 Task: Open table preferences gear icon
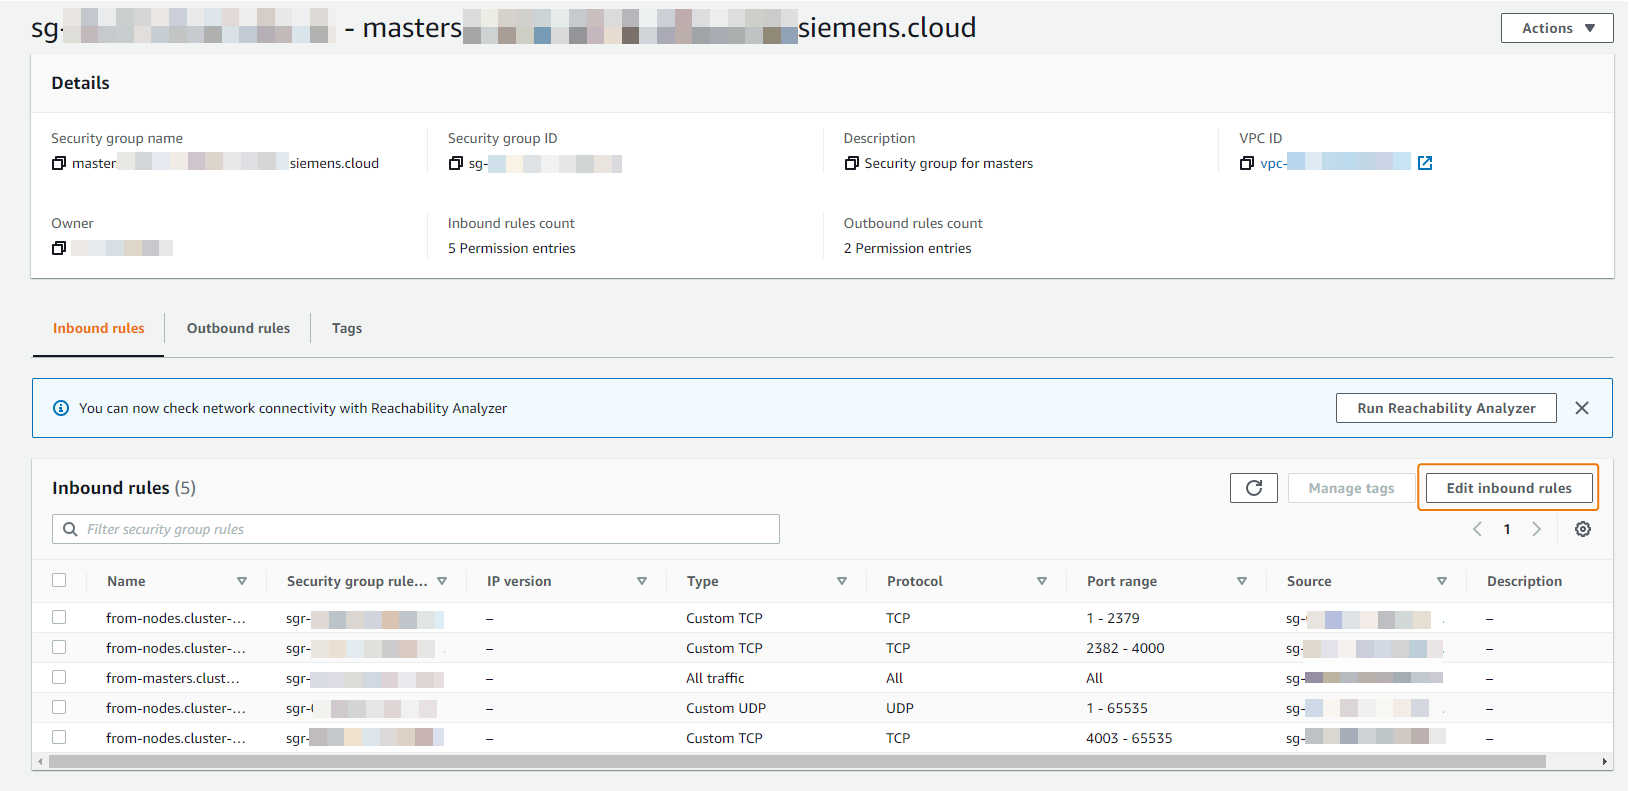1583,529
